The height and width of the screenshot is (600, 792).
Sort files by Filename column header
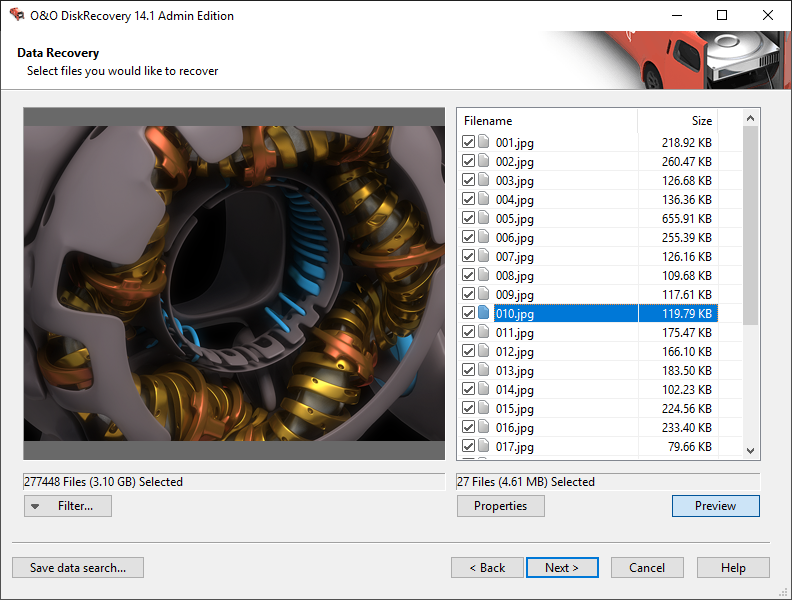pos(546,121)
